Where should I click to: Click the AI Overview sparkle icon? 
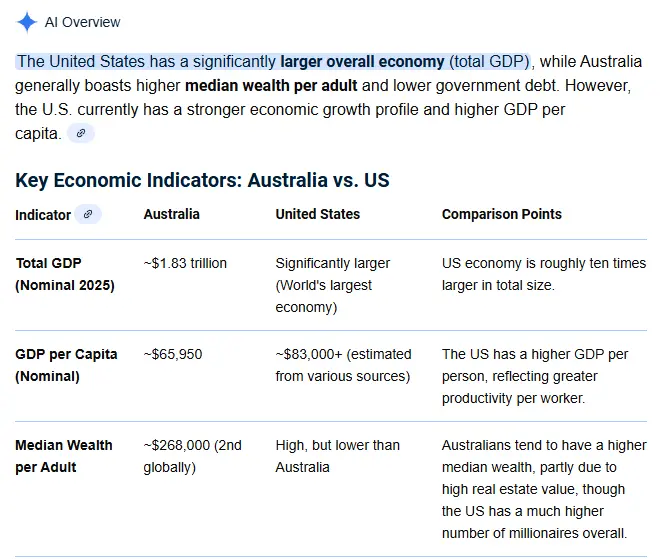(x=27, y=22)
